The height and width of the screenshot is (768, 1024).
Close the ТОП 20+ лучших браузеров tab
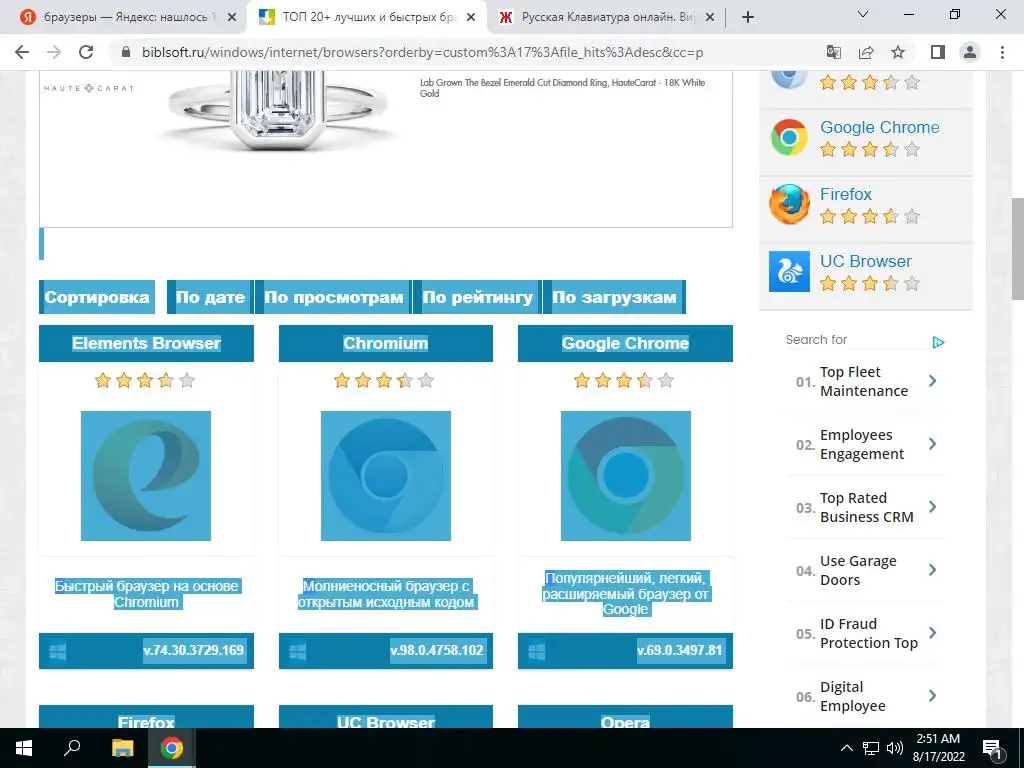(x=471, y=18)
